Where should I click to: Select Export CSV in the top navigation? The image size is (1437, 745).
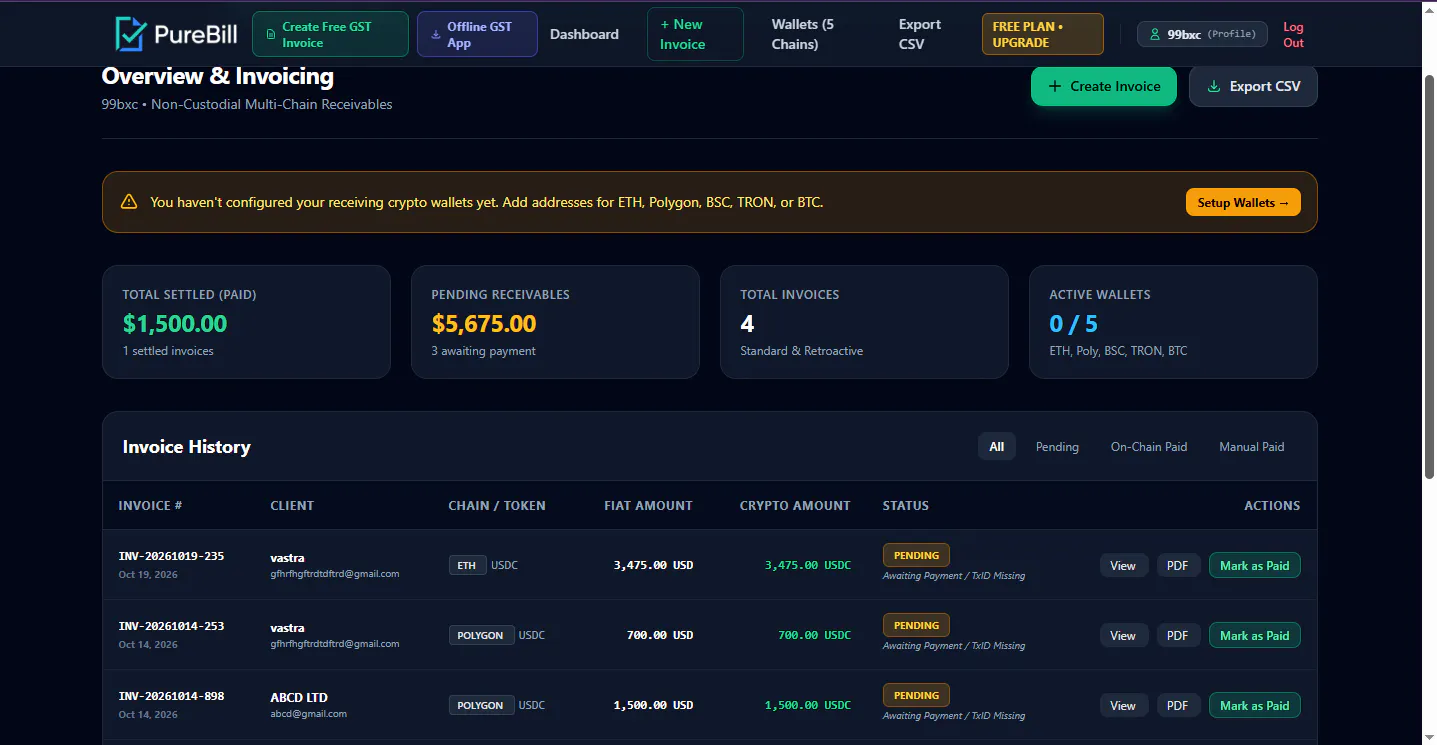(x=920, y=34)
